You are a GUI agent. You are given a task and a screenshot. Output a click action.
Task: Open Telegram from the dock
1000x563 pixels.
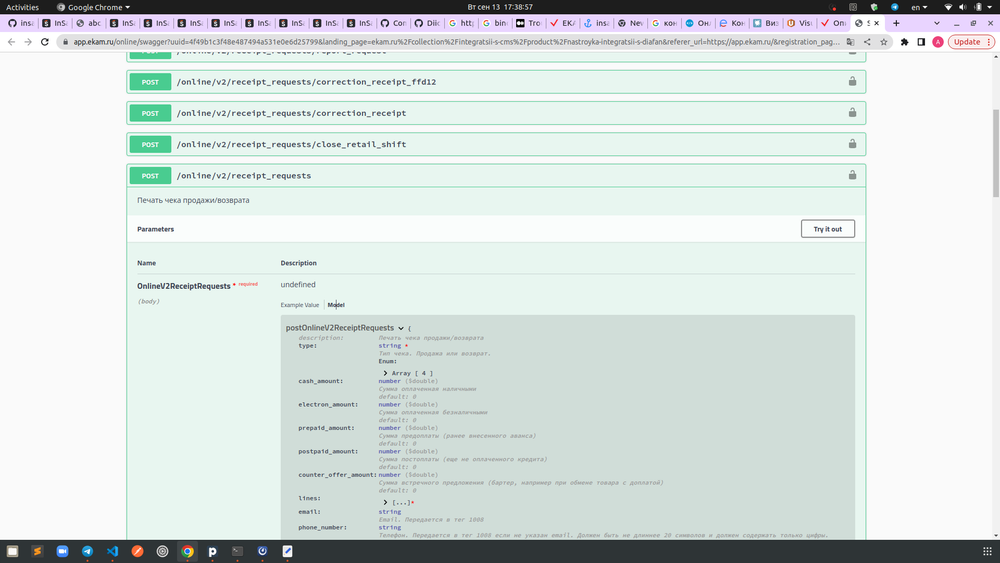point(87,551)
